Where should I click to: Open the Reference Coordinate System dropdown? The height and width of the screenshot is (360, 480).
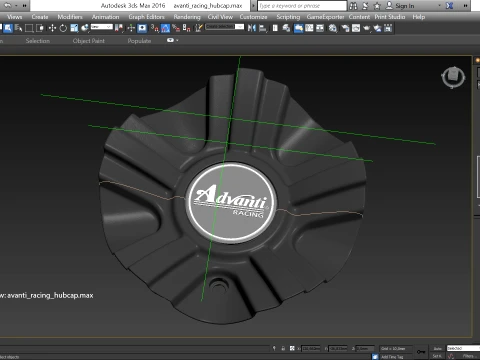click(x=102, y=27)
